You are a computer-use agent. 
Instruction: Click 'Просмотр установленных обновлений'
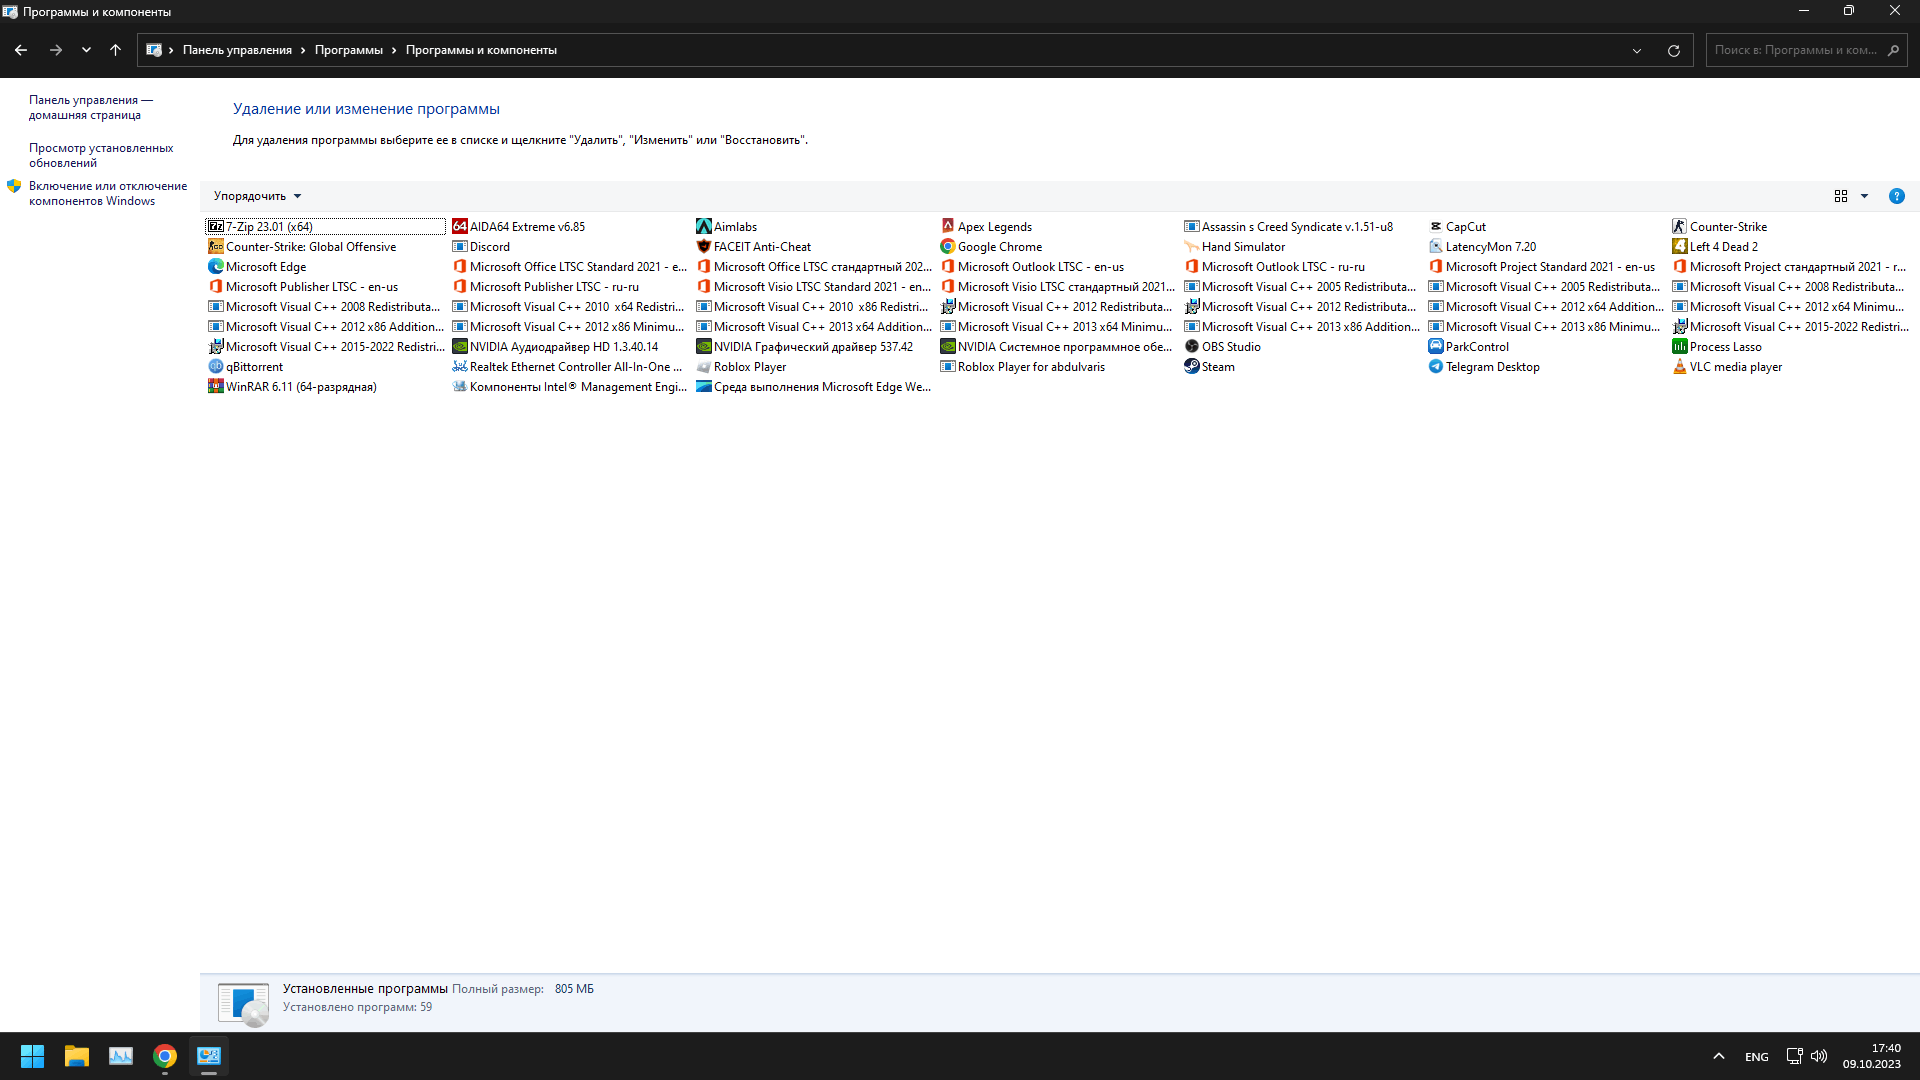coord(102,154)
